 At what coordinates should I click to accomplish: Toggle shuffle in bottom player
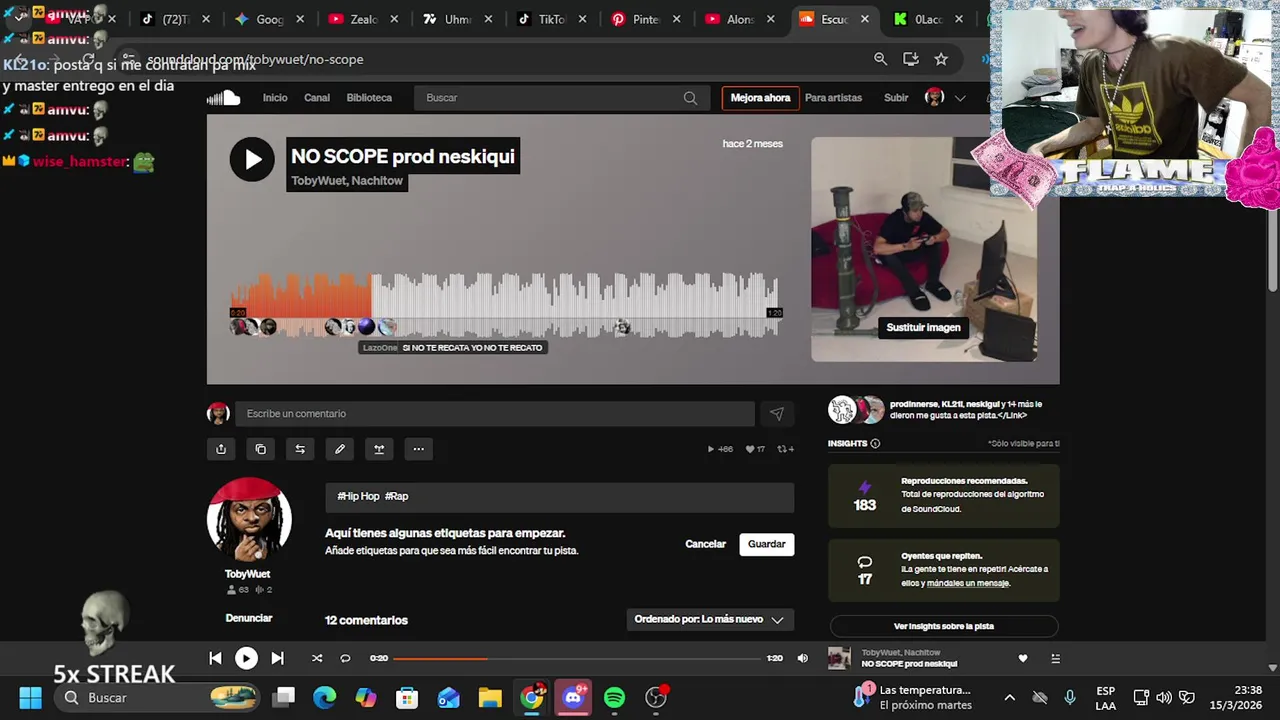click(x=317, y=658)
